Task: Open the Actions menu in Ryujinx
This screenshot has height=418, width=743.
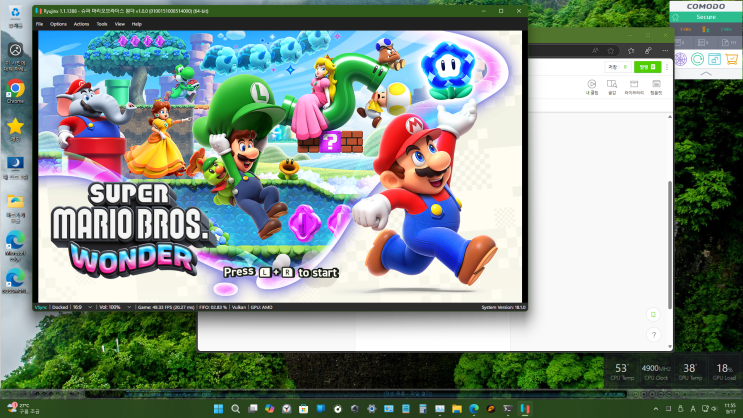Action: 81,24
